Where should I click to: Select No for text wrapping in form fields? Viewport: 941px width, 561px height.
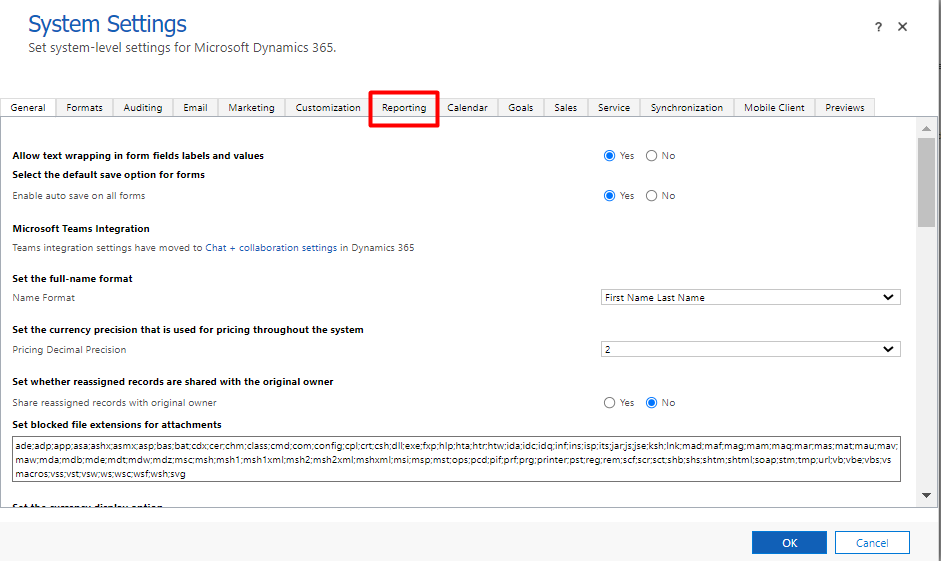[651, 155]
